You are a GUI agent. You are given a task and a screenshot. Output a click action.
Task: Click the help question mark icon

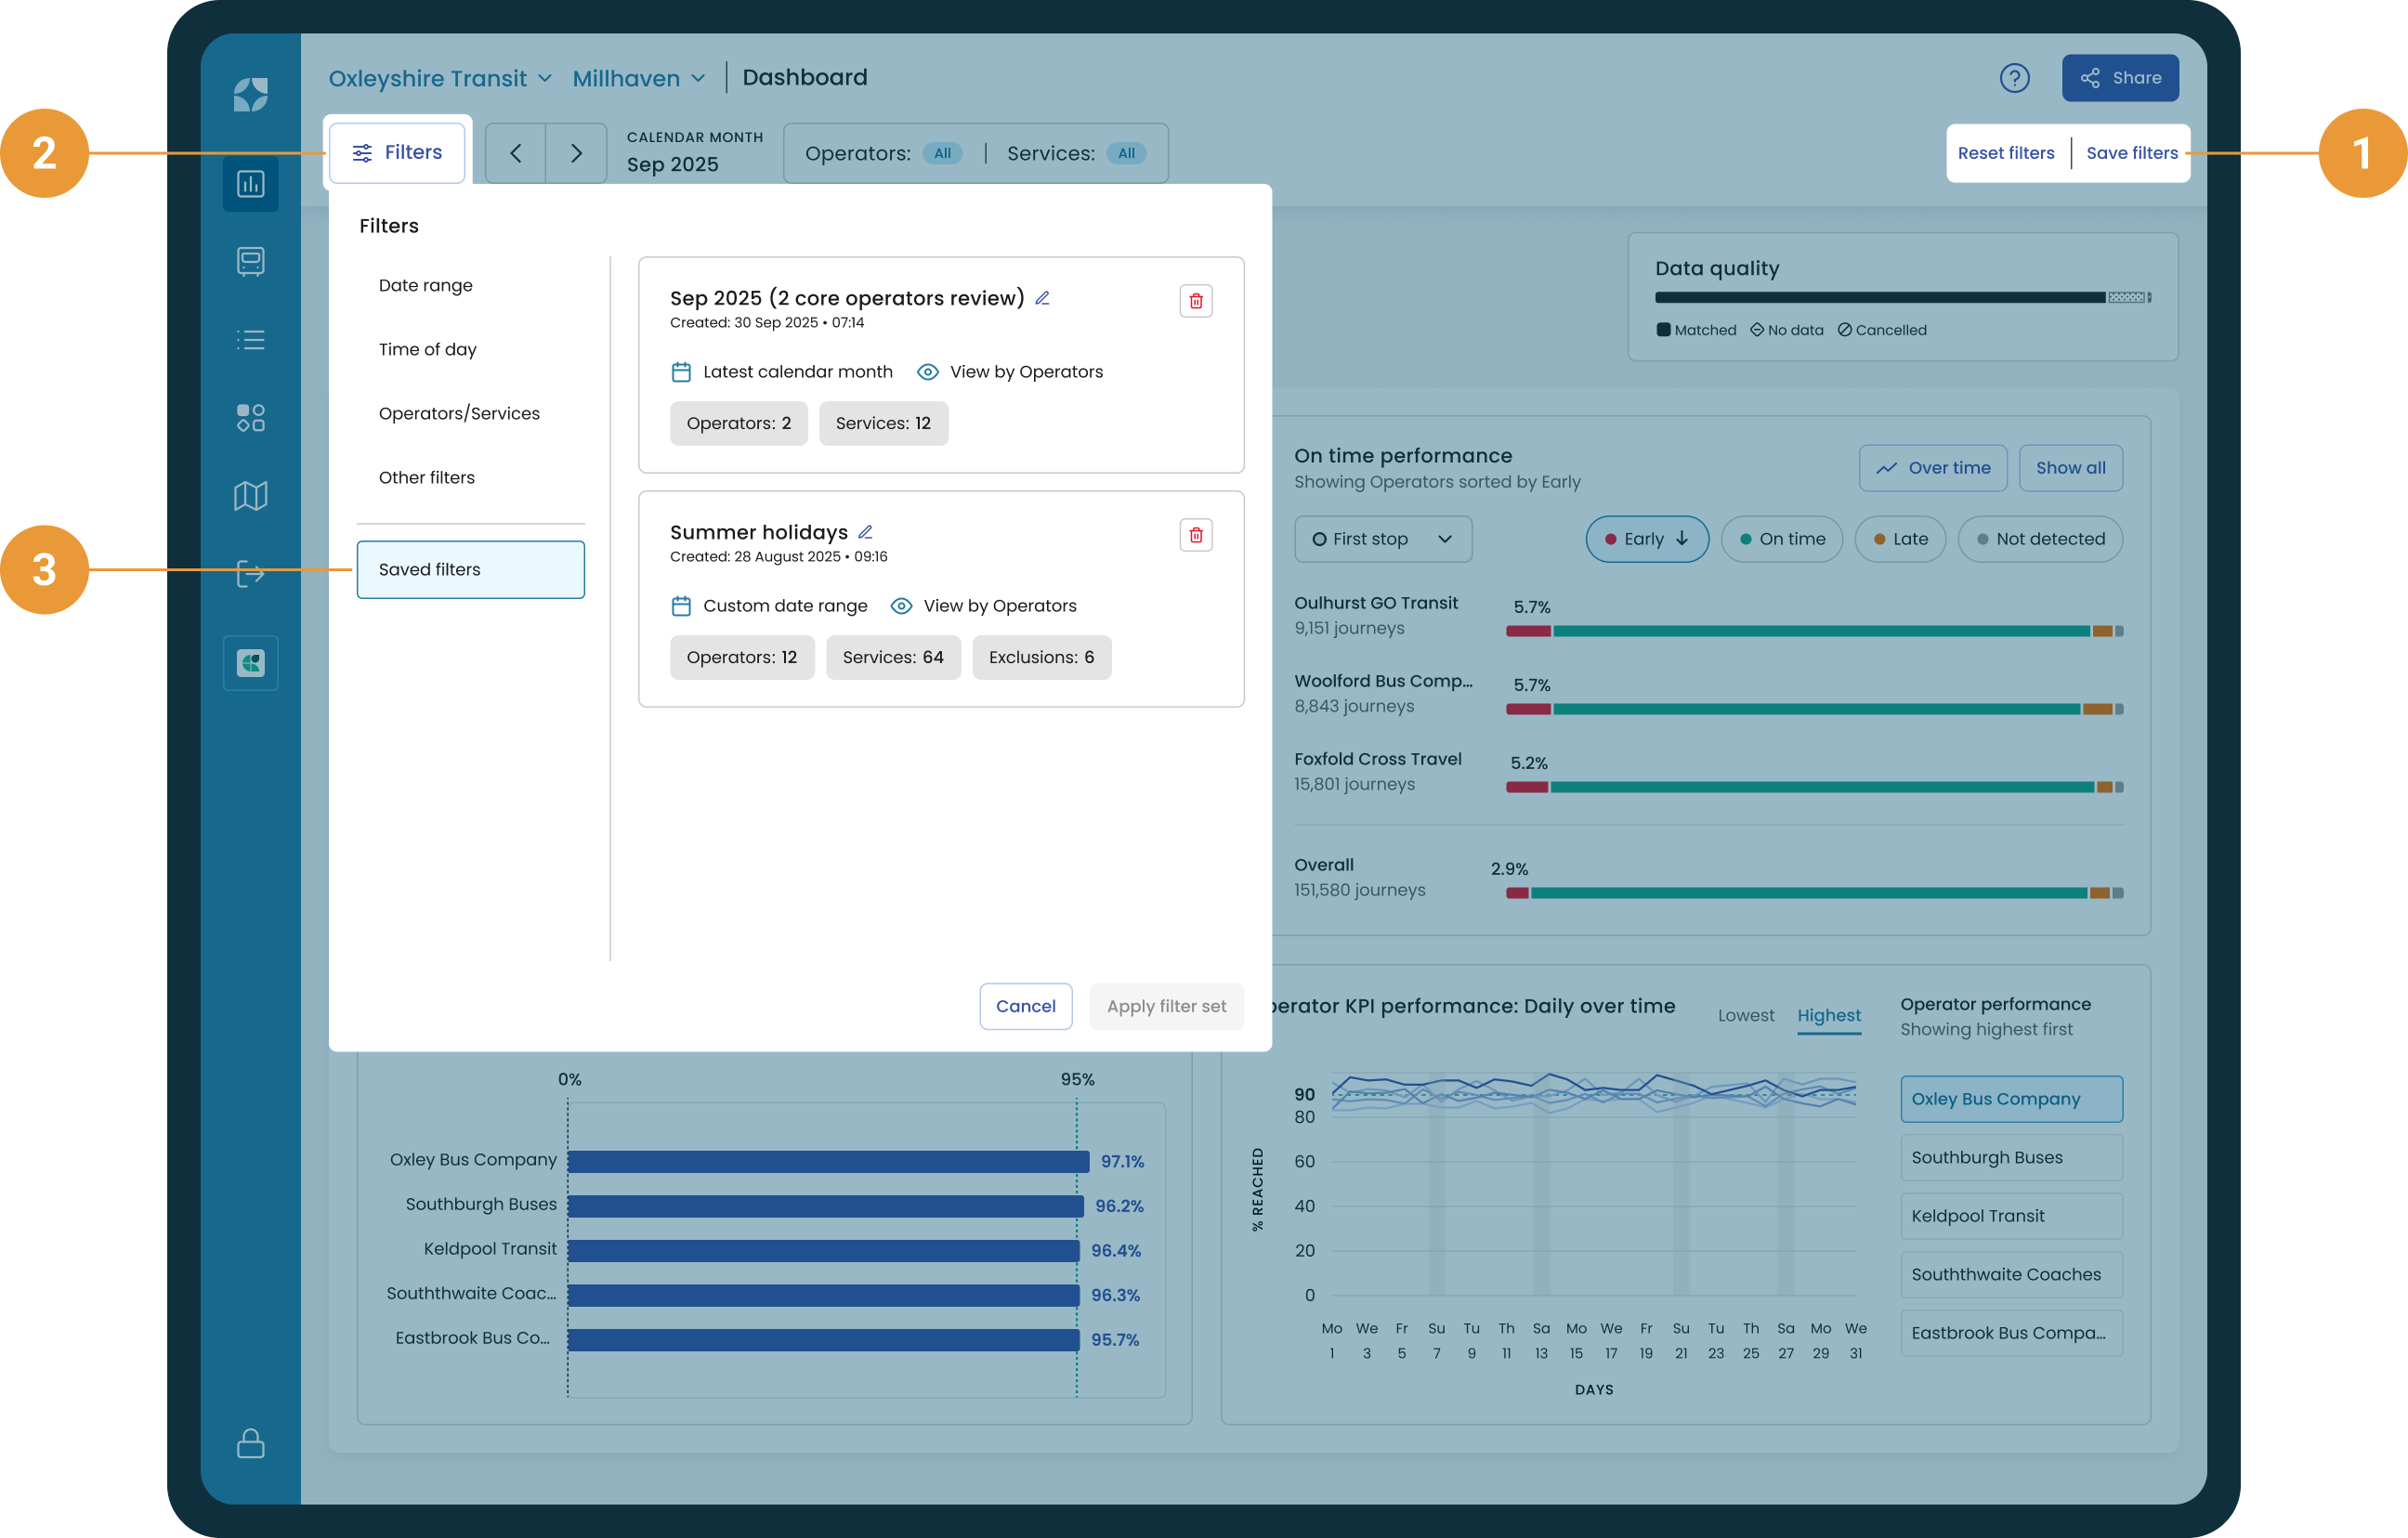tap(2013, 78)
